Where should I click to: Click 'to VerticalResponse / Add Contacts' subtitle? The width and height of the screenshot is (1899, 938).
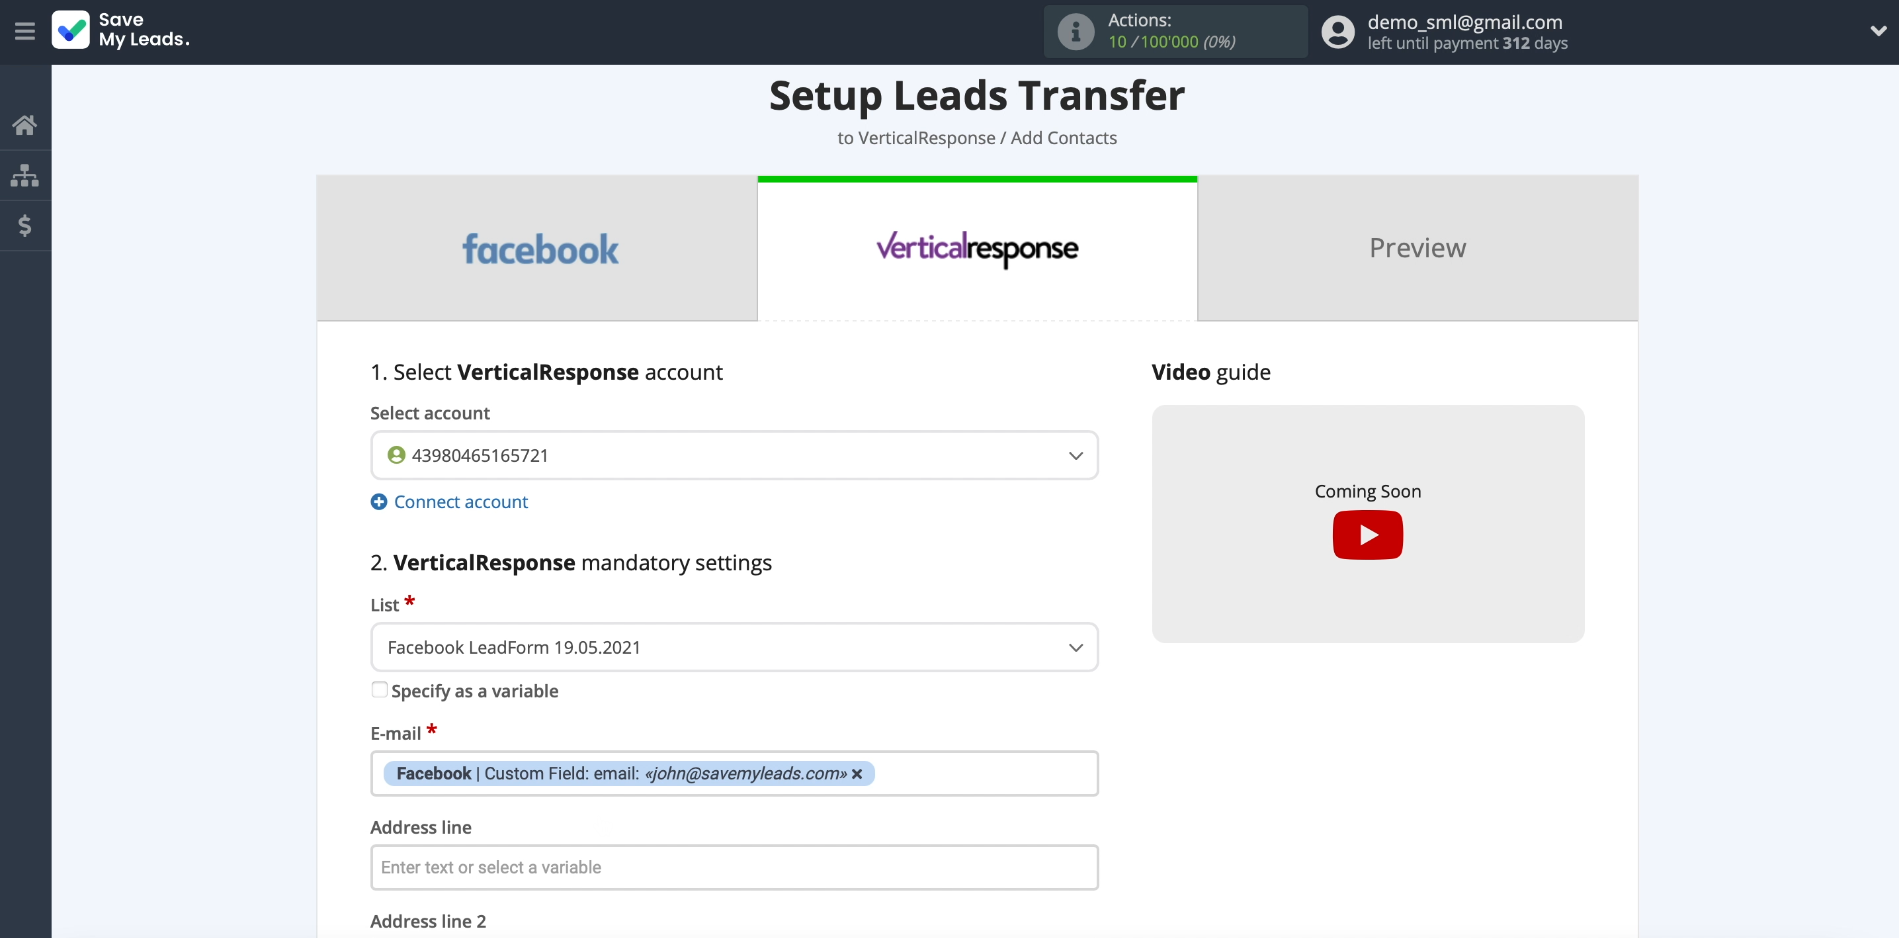(977, 138)
